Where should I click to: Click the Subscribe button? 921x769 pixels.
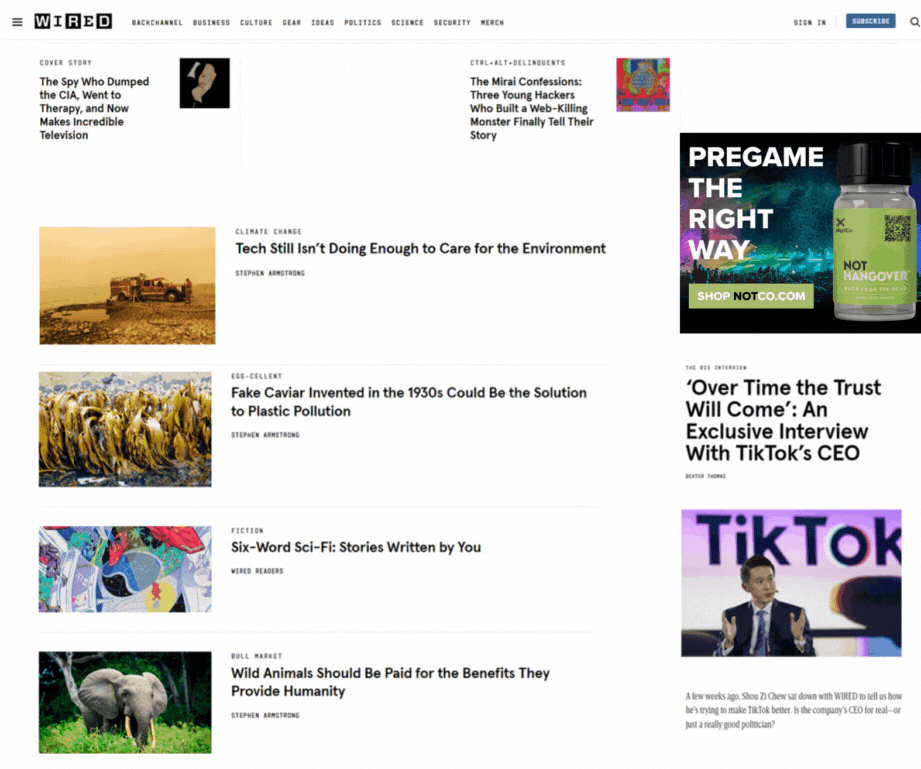coord(870,21)
